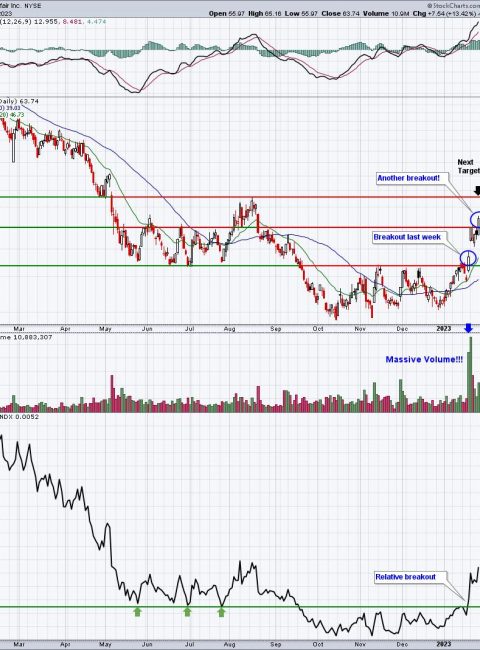Click the 'Next Target' text label
The height and width of the screenshot is (650, 480).
coord(468,167)
